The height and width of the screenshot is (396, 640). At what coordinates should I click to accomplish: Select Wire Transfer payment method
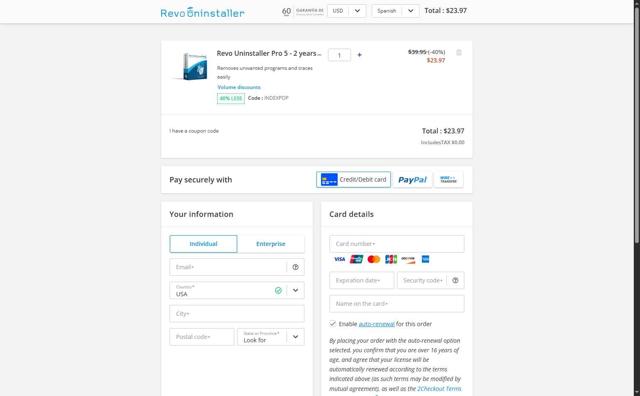[448, 180]
